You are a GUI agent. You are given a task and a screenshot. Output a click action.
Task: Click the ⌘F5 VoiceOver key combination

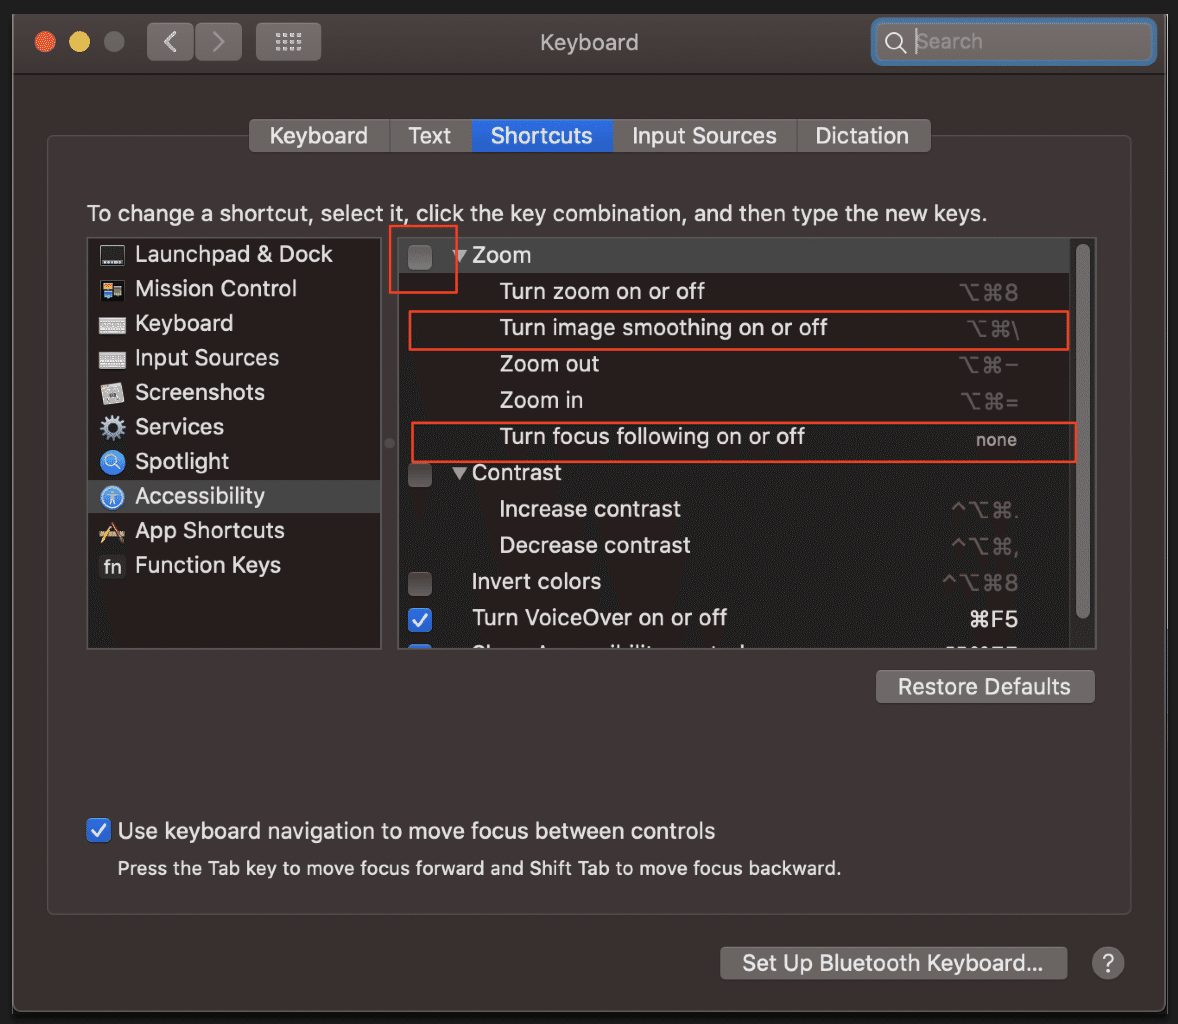point(993,619)
